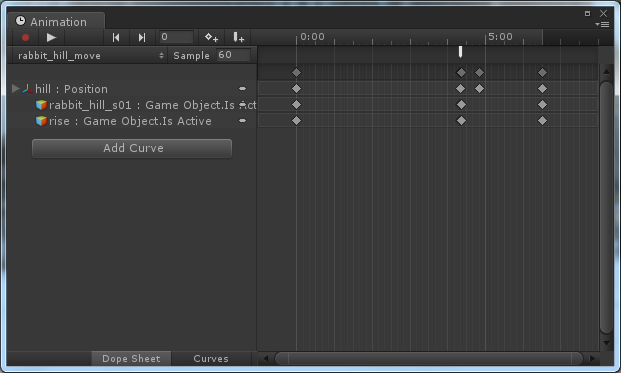
Task: Toggle the red record button
Action: click(x=25, y=38)
